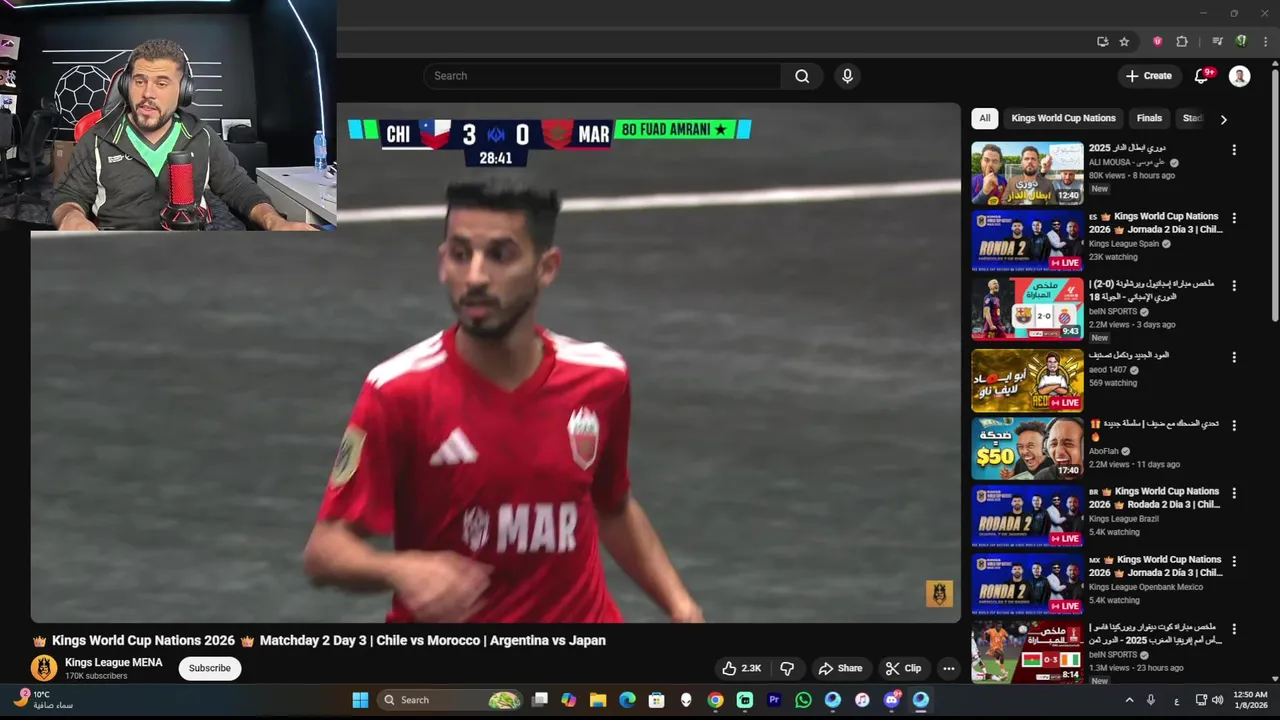Click the search magnifier button on YouTube
Viewport: 1280px width, 720px height.
coord(802,76)
